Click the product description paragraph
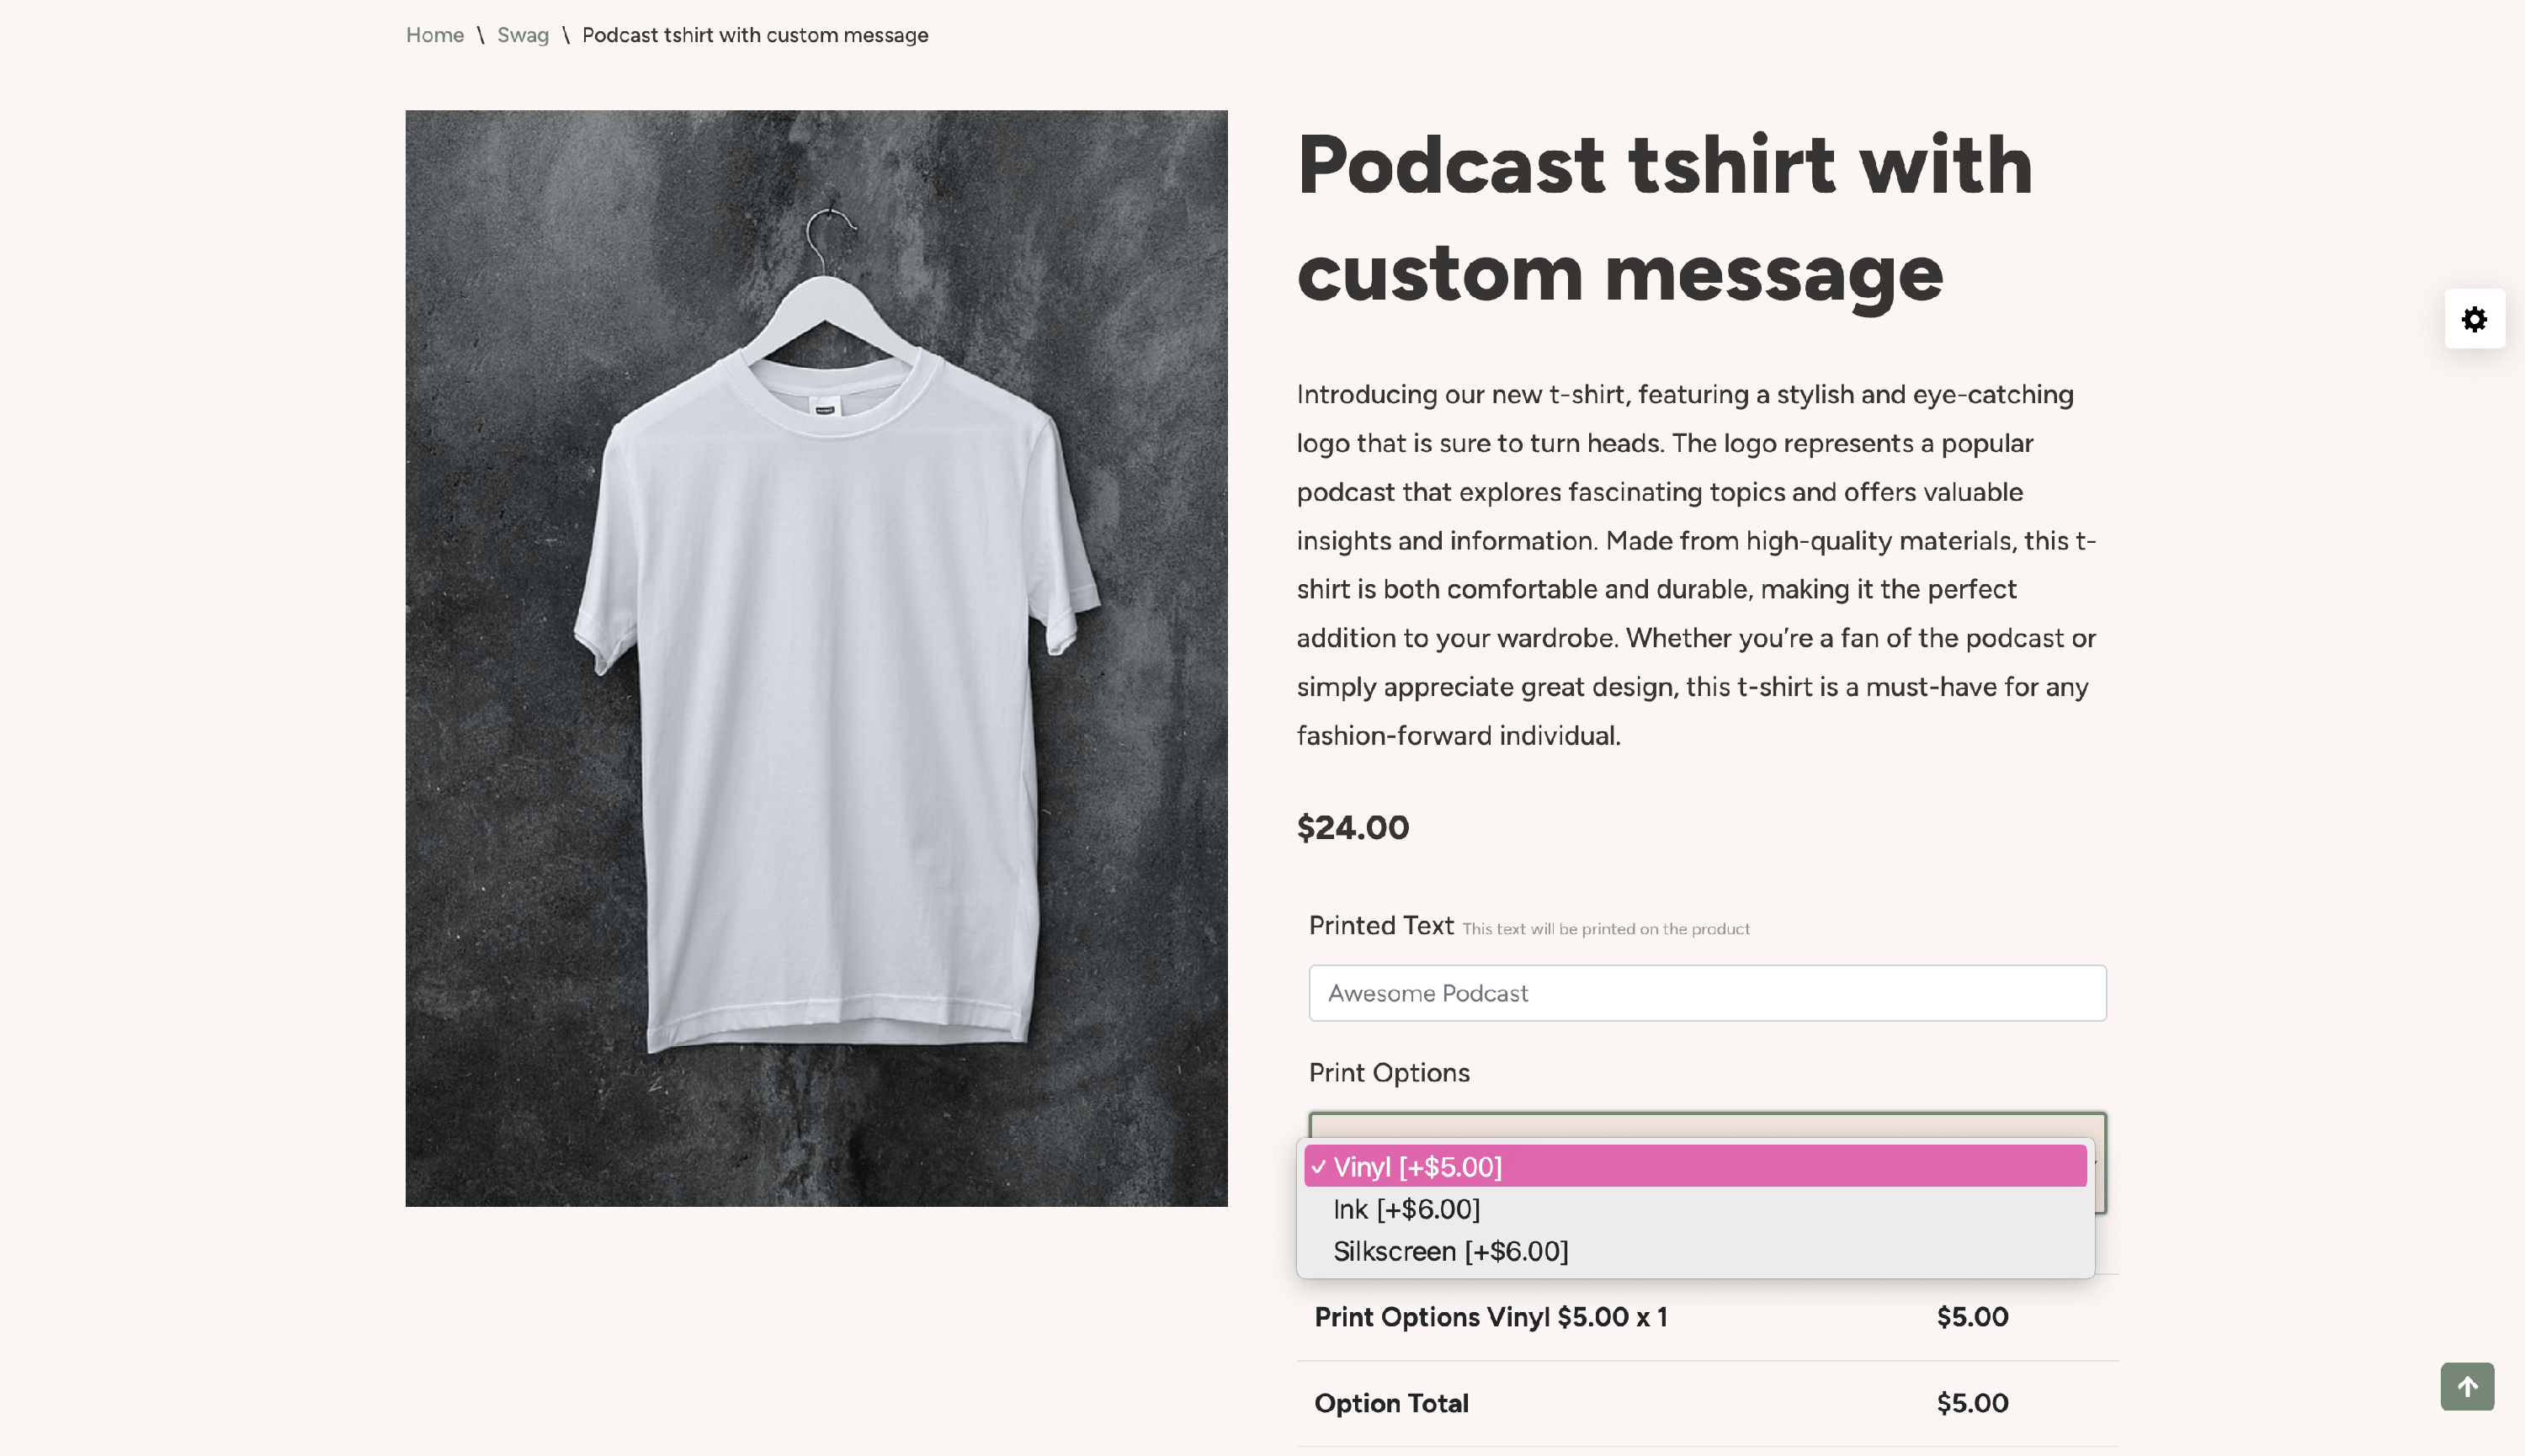This screenshot has height=1456, width=2525. 1696,564
